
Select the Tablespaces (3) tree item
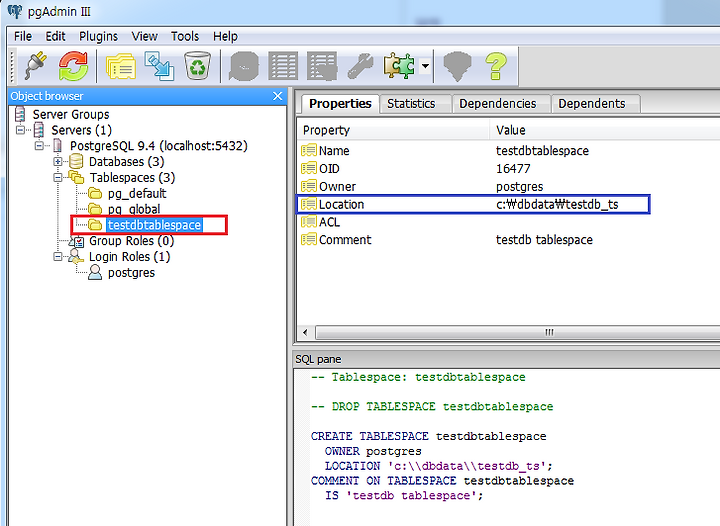tap(132, 178)
